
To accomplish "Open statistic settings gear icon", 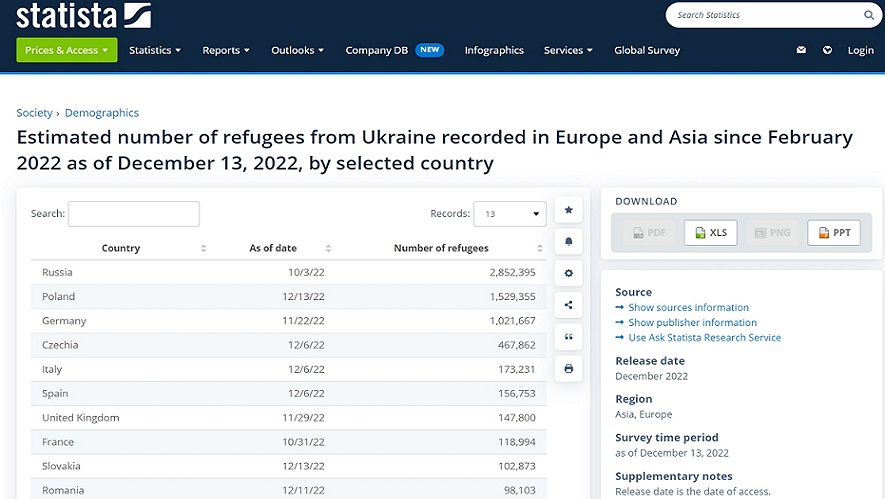I will pyautogui.click(x=568, y=273).
